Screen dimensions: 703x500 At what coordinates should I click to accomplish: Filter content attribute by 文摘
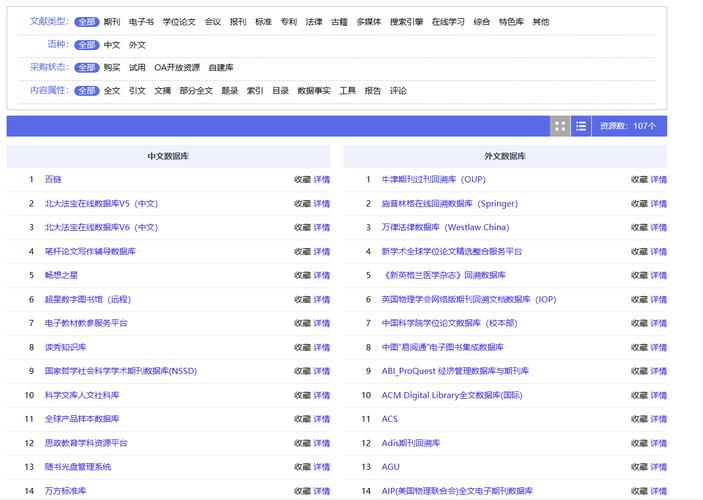[162, 91]
